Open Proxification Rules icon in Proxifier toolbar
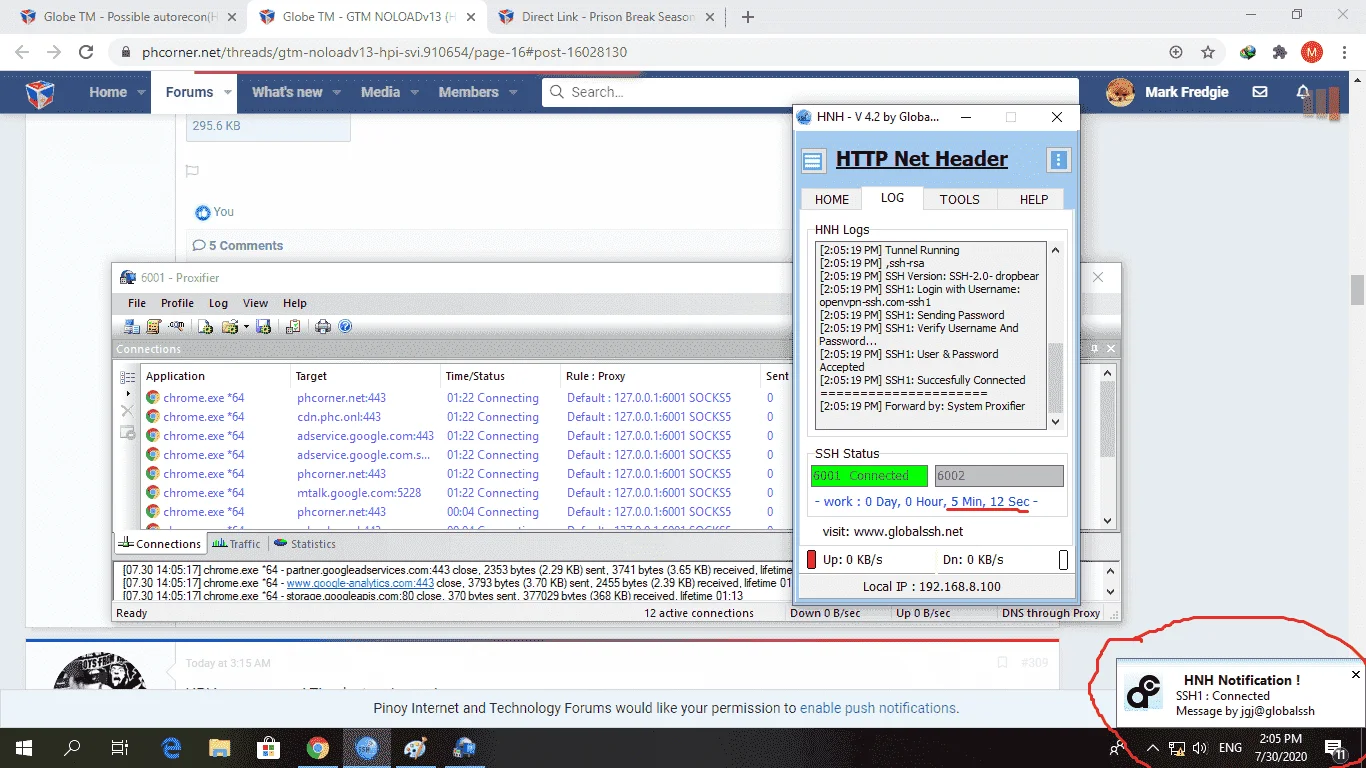The image size is (1366, 768). [154, 326]
